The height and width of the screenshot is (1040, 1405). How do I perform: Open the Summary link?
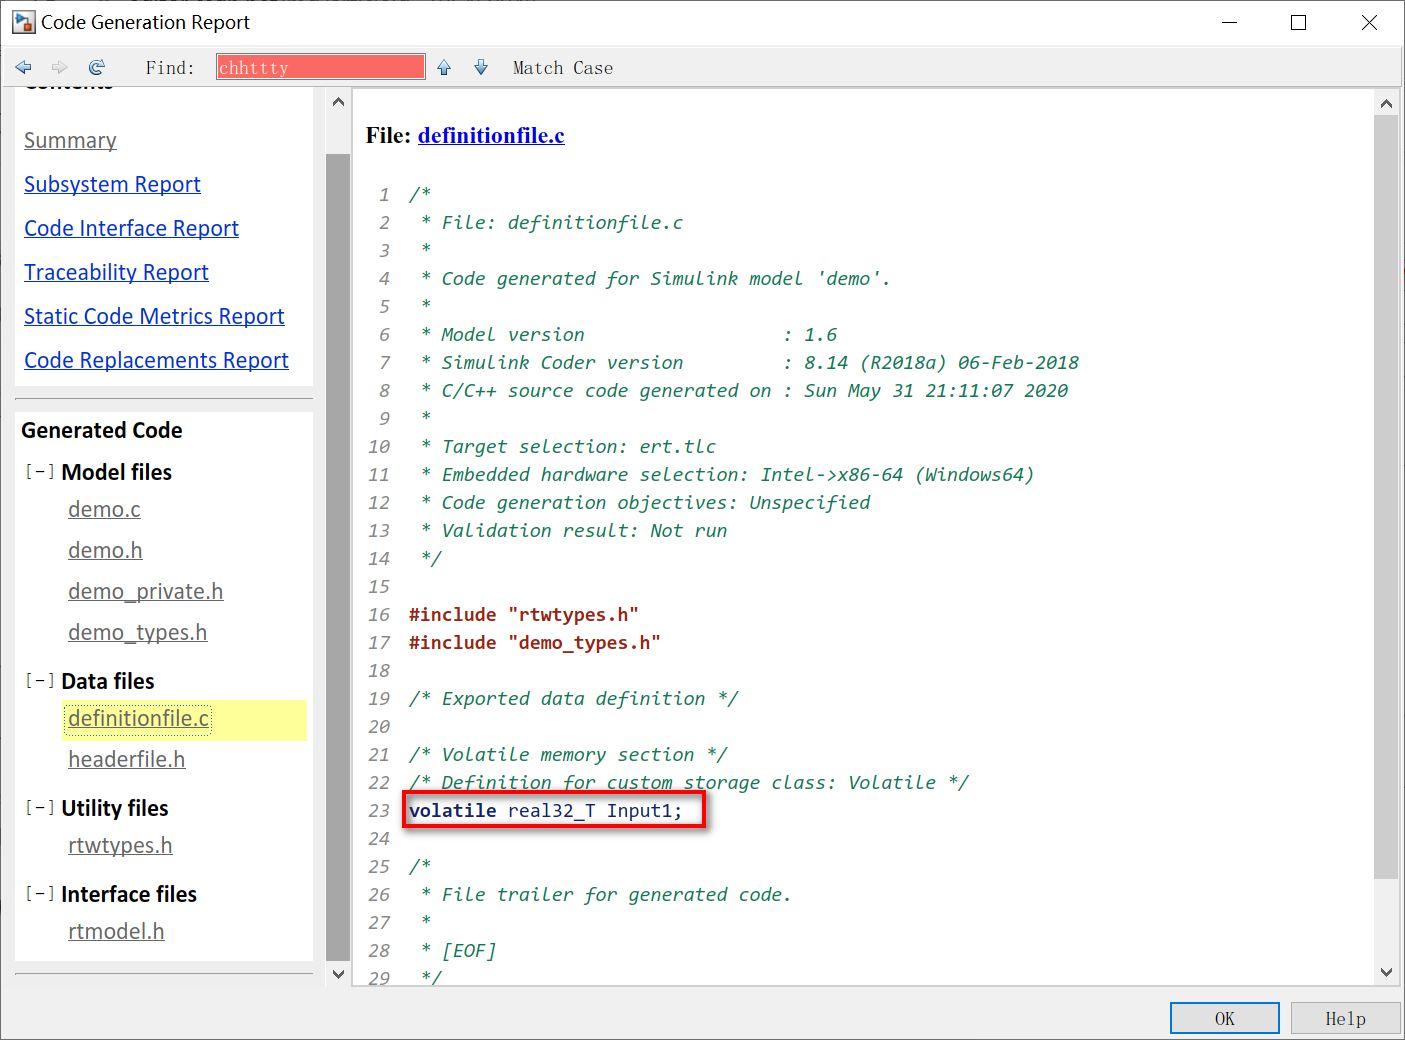70,140
